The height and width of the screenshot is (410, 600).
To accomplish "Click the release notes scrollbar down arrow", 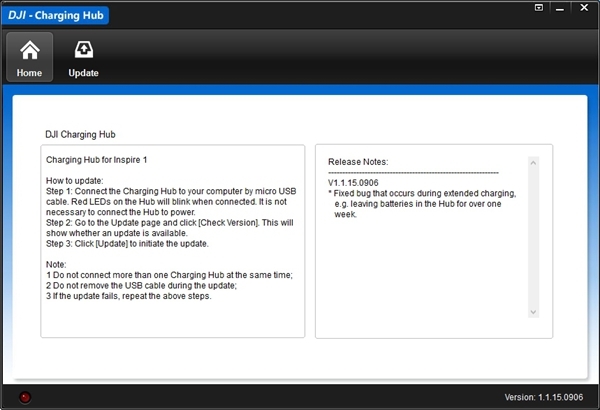I will click(x=533, y=312).
